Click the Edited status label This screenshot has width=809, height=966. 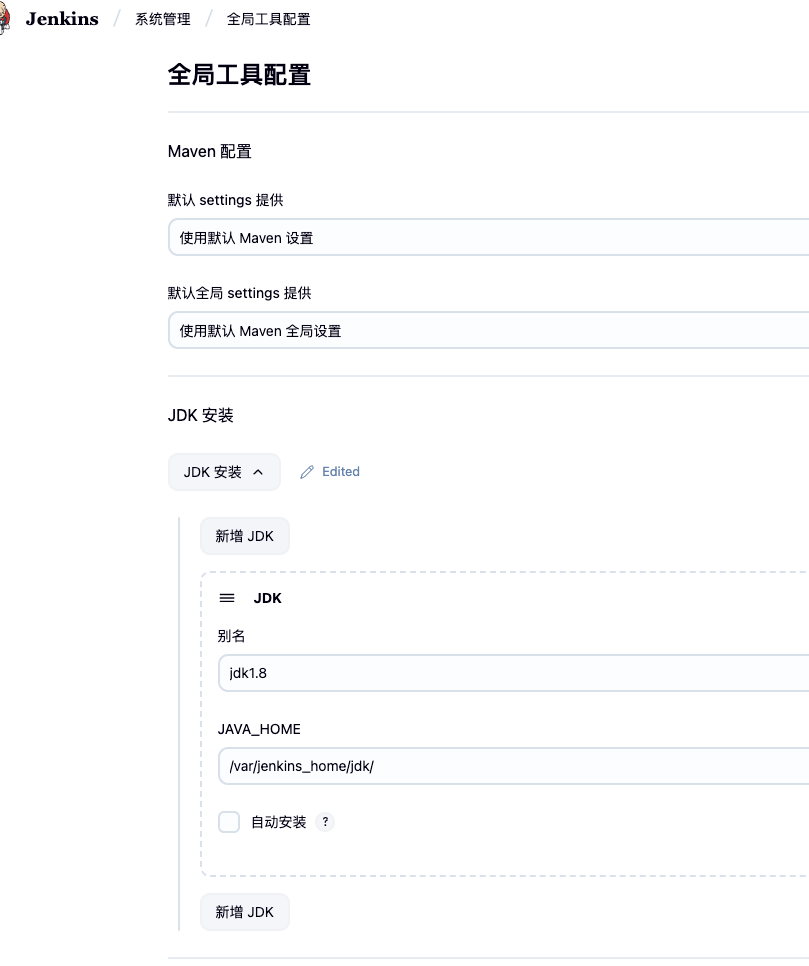coord(341,472)
